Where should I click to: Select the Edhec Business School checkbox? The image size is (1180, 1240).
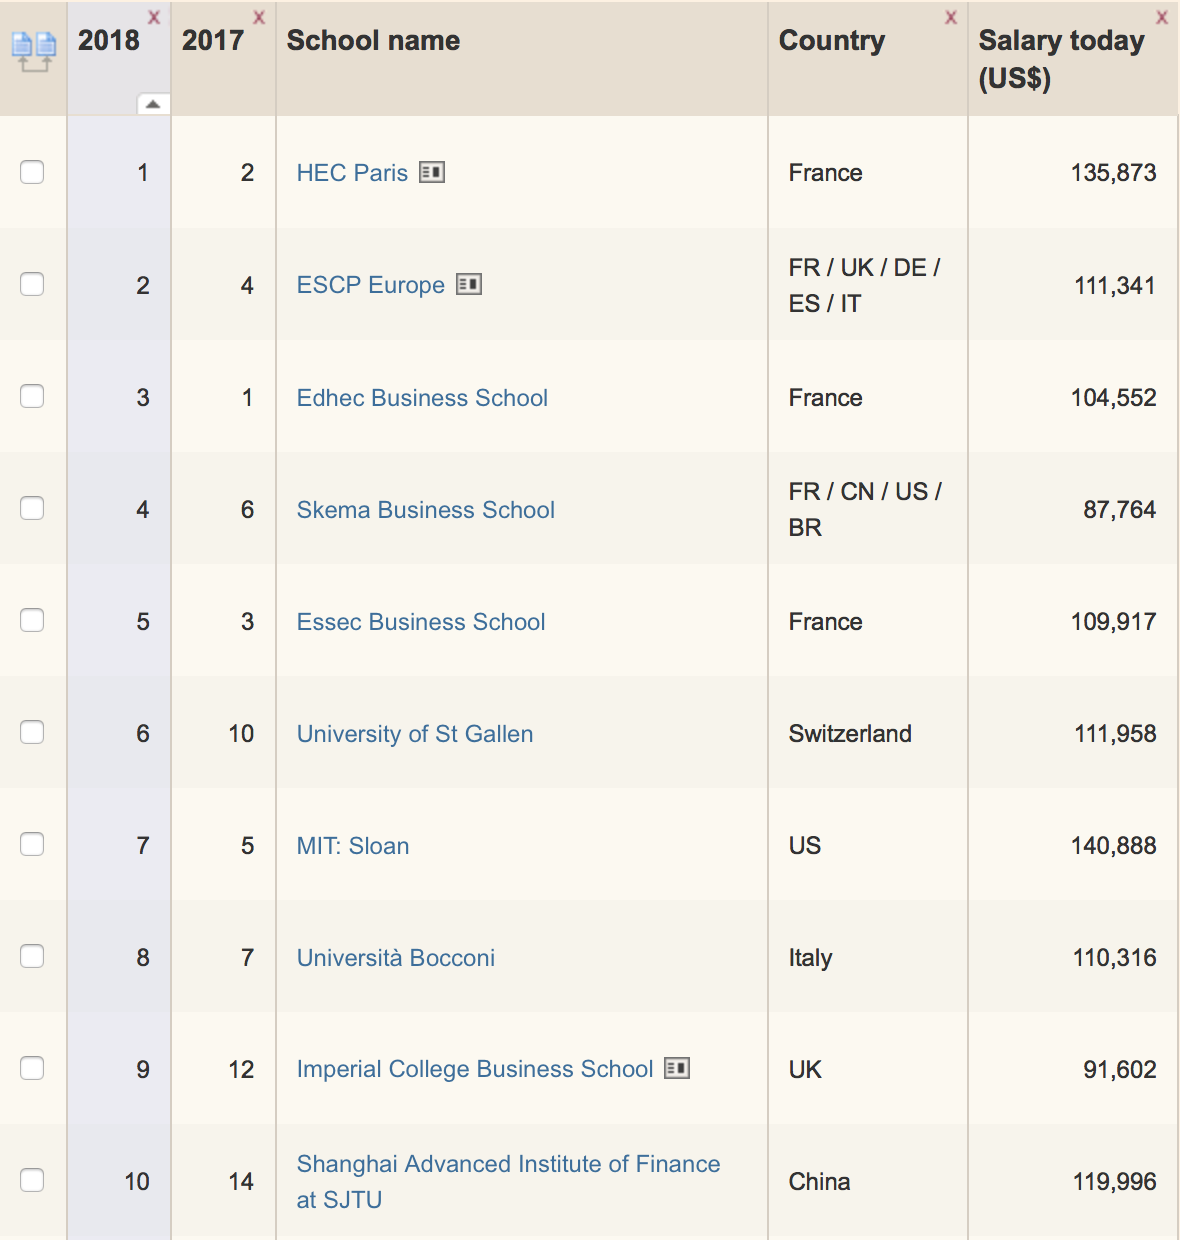coord(32,396)
